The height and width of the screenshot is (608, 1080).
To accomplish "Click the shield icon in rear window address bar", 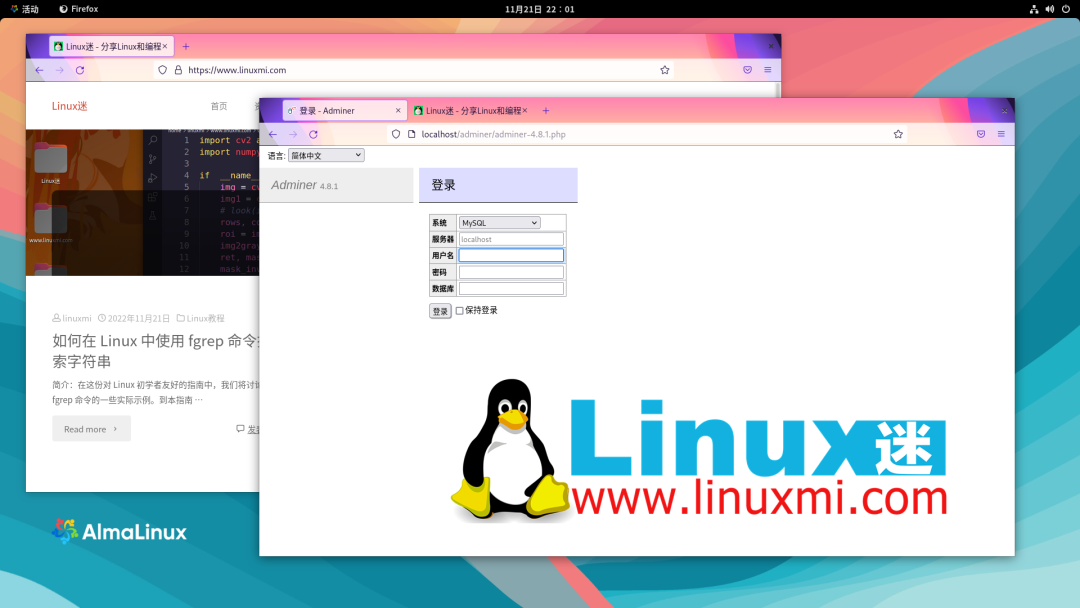I will 163,70.
